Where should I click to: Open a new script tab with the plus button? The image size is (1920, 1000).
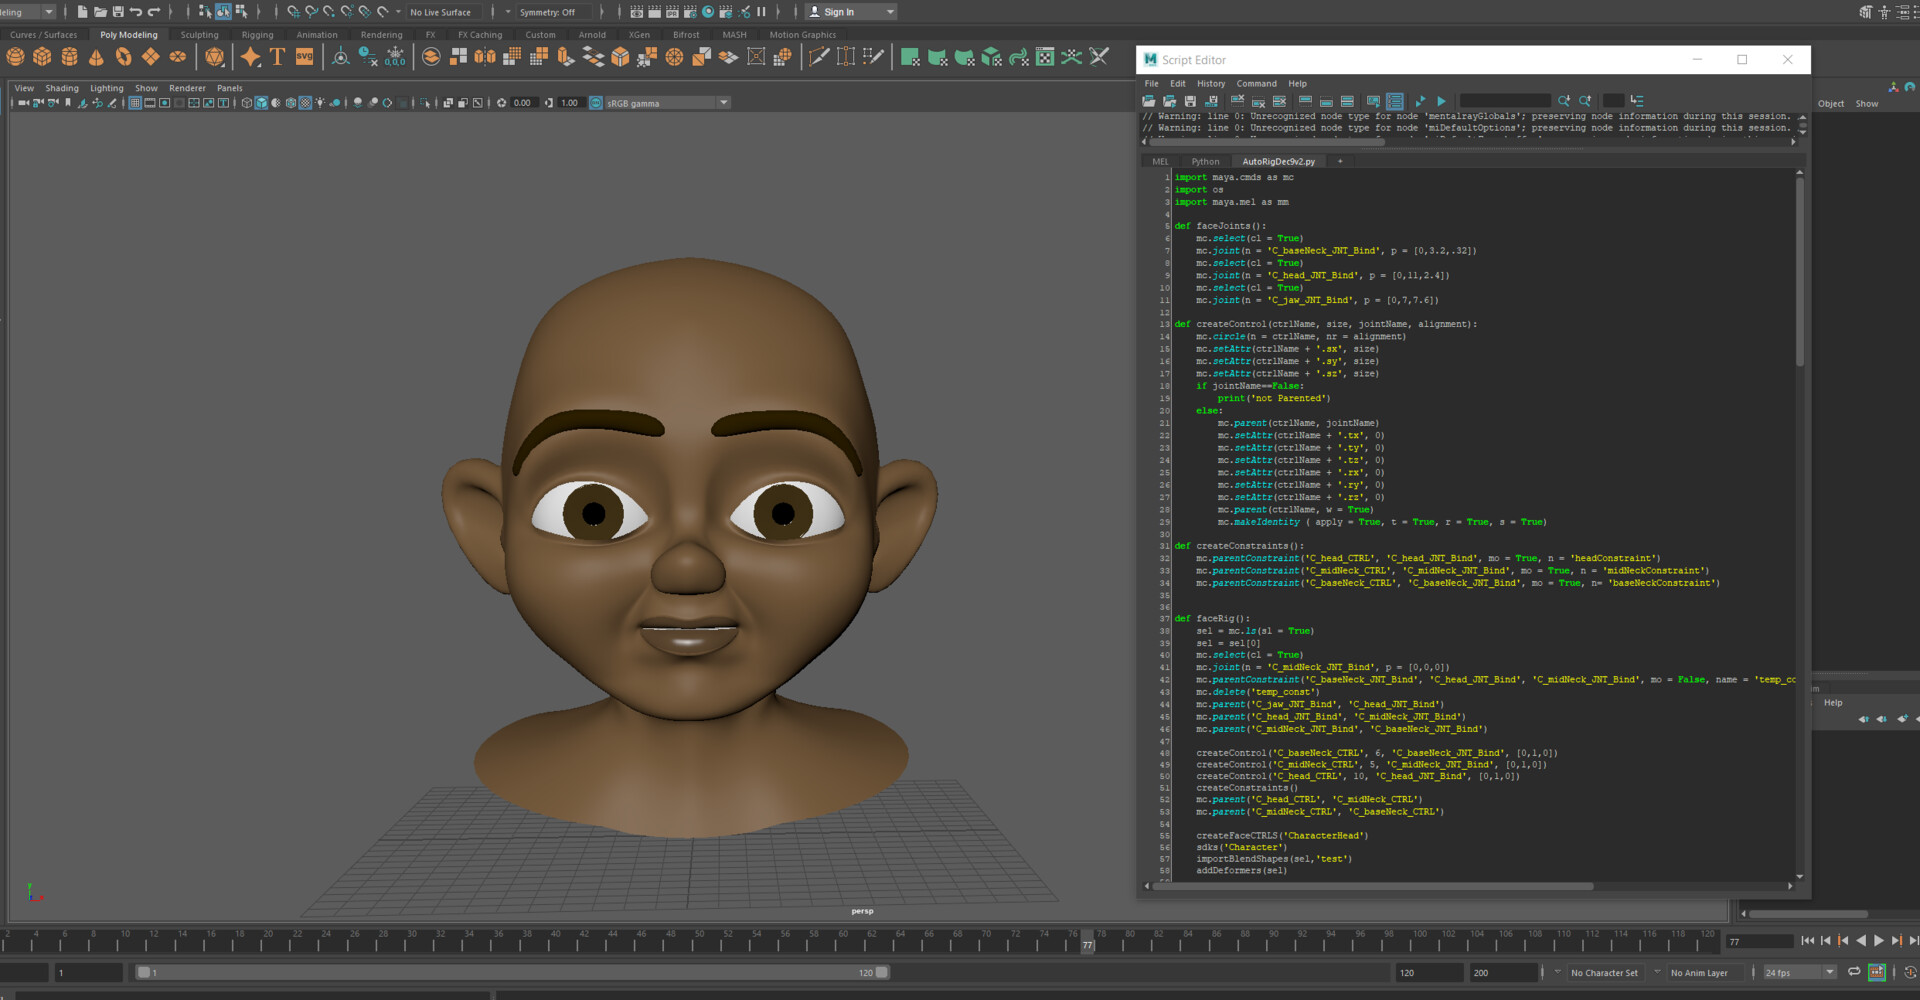(1340, 161)
